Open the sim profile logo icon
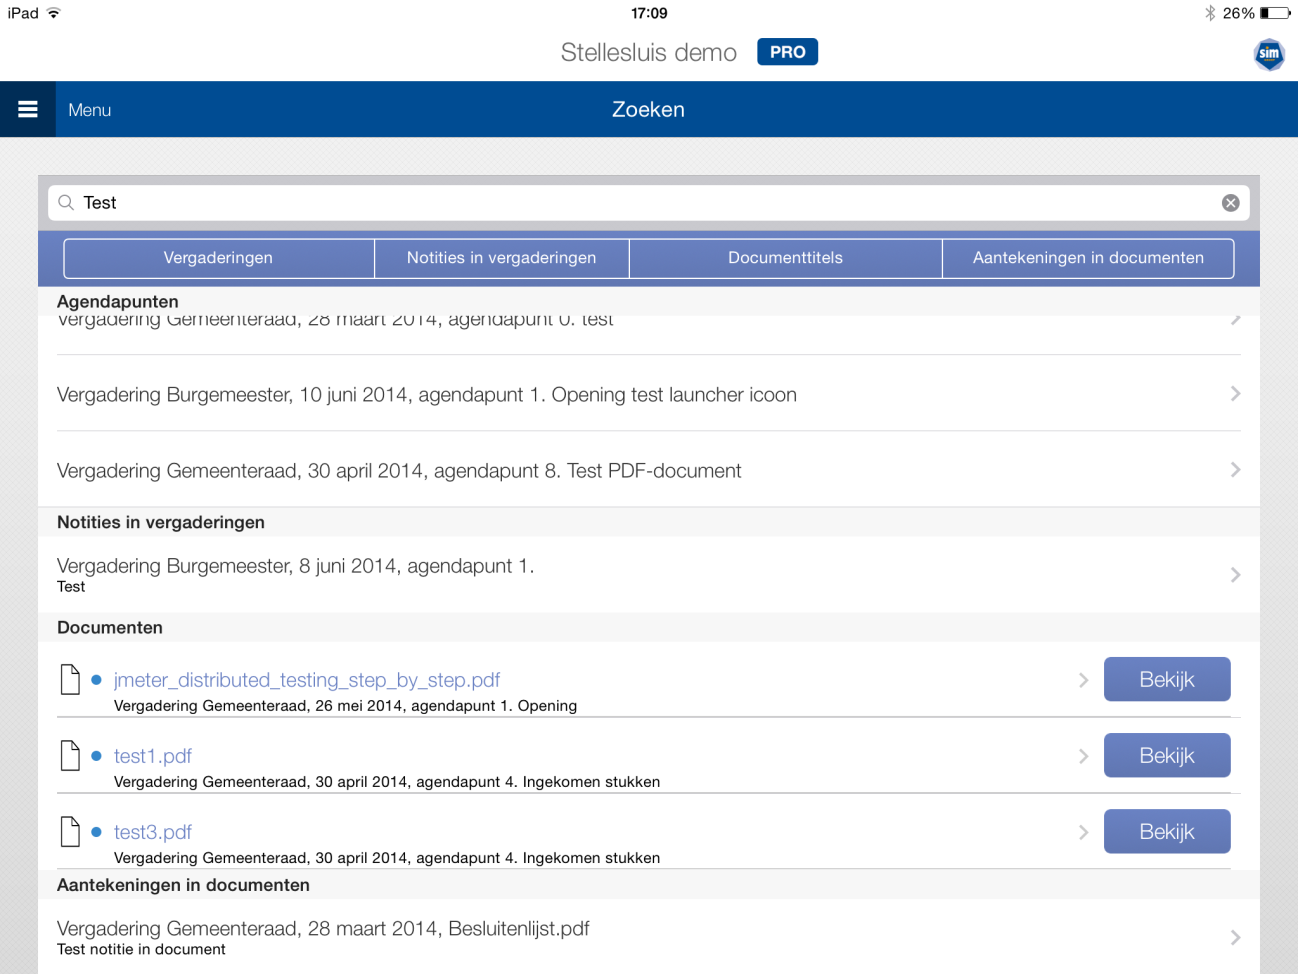 click(x=1269, y=54)
